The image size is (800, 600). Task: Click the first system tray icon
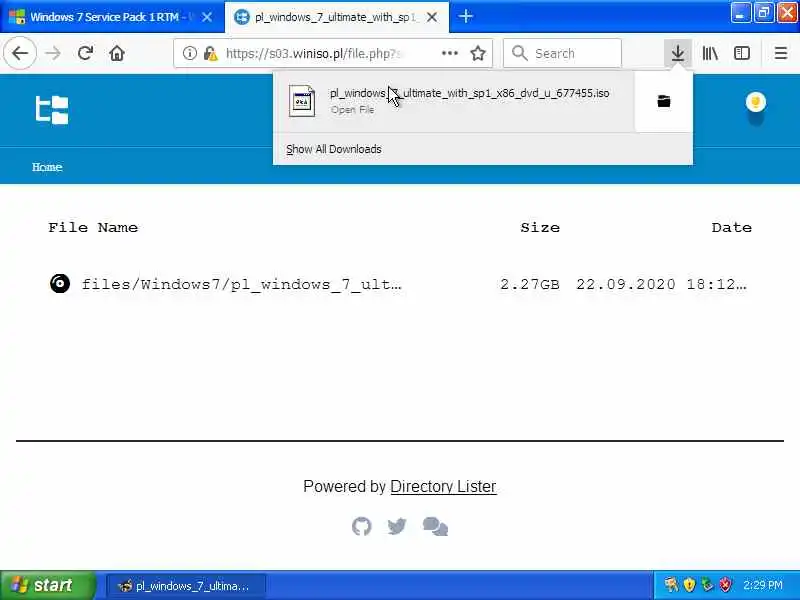(671, 585)
